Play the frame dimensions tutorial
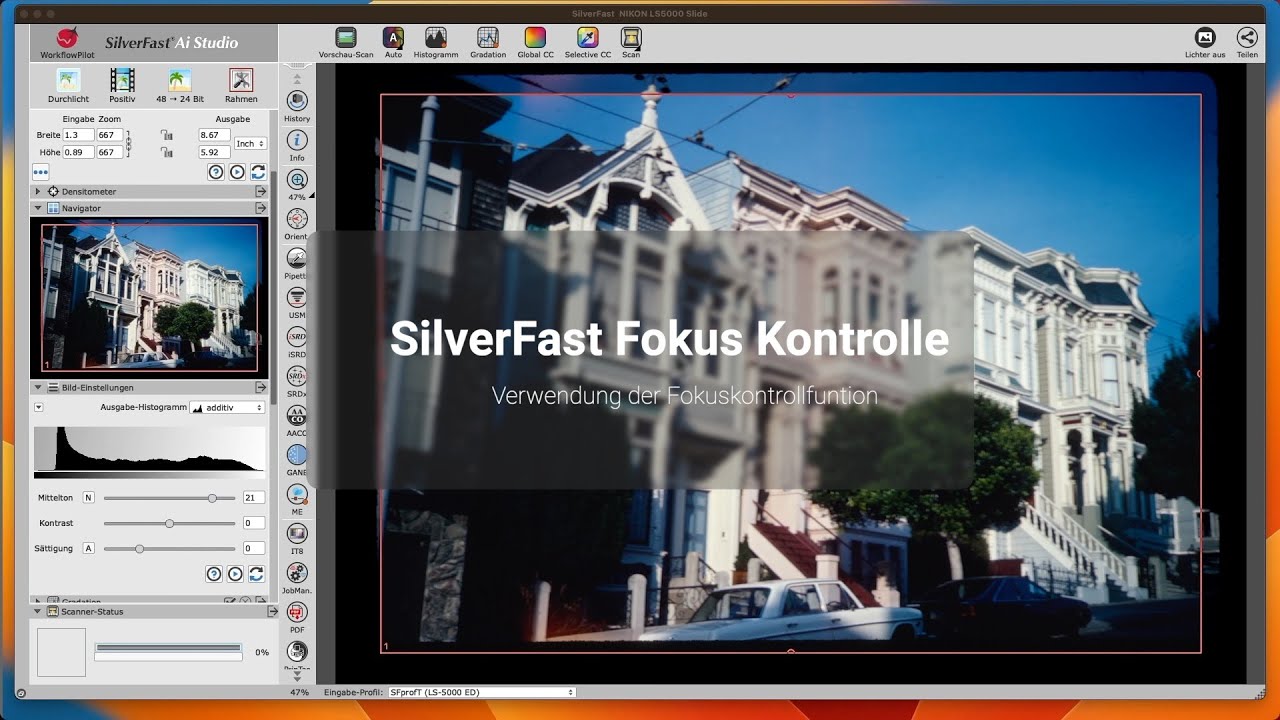 click(x=237, y=172)
